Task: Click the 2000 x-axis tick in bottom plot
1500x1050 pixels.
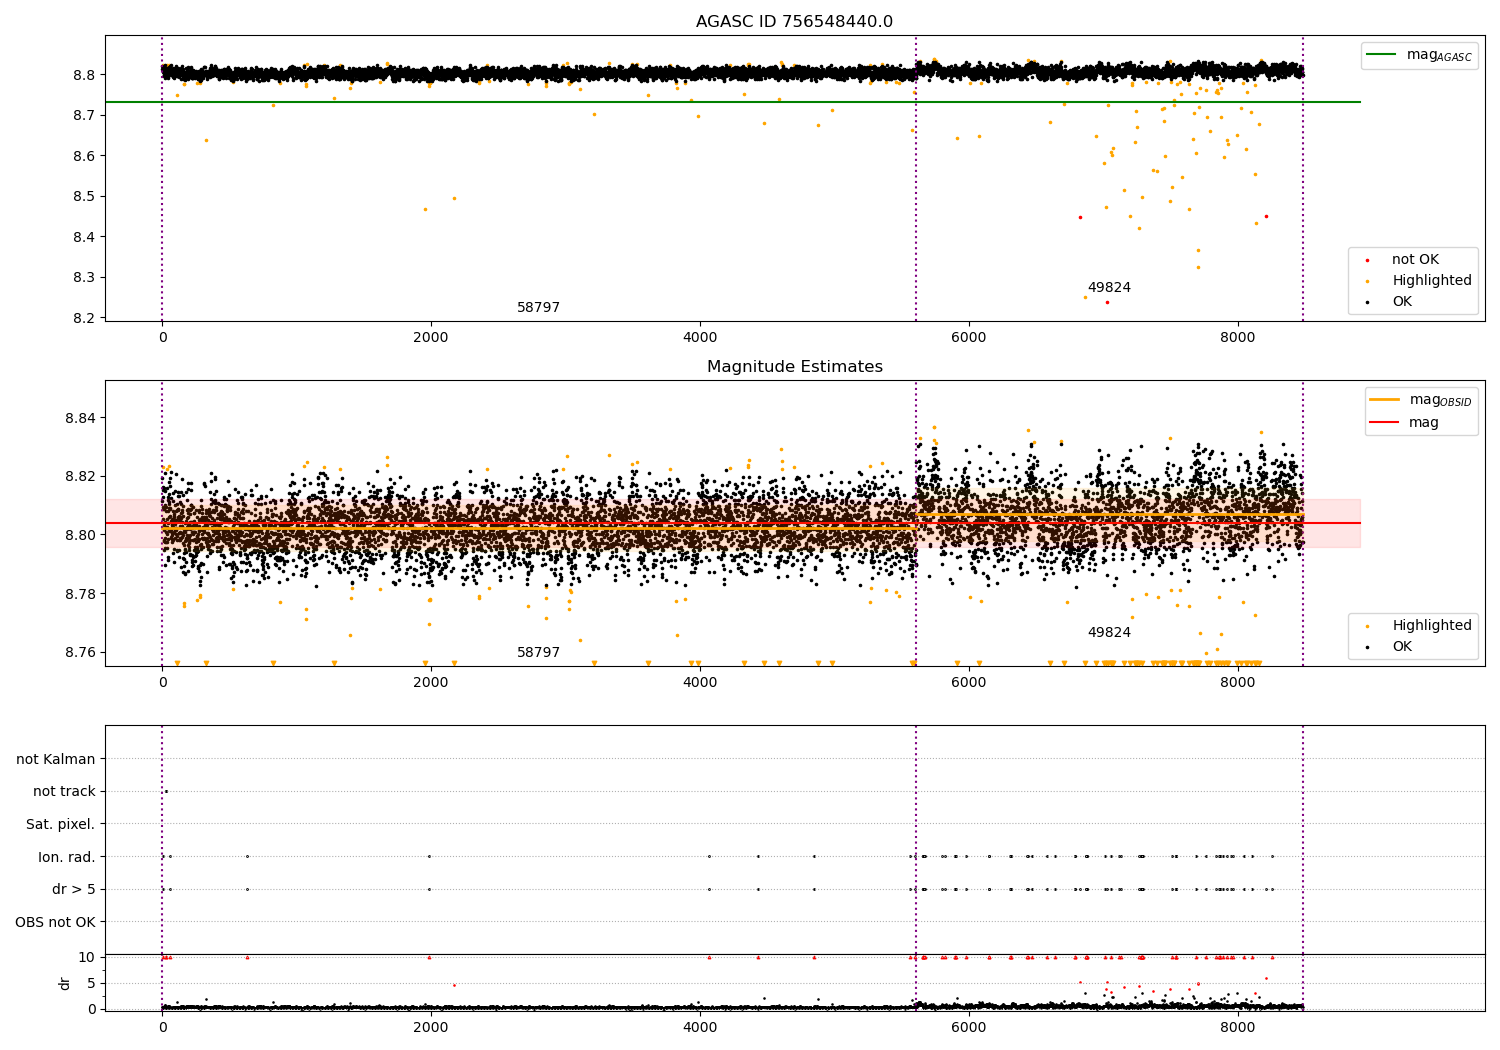Action: point(431,1027)
